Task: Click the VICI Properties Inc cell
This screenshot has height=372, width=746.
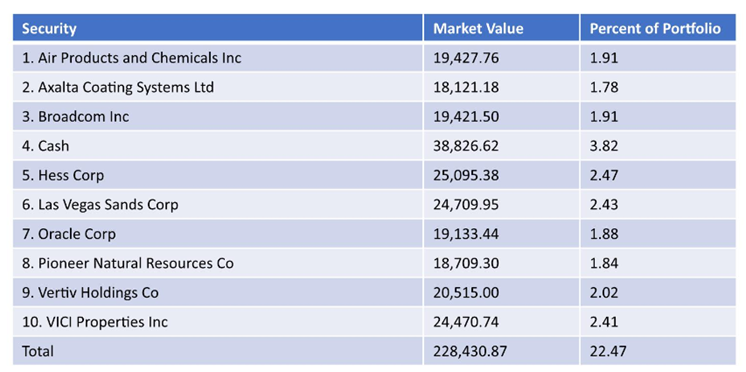Action: (x=218, y=322)
